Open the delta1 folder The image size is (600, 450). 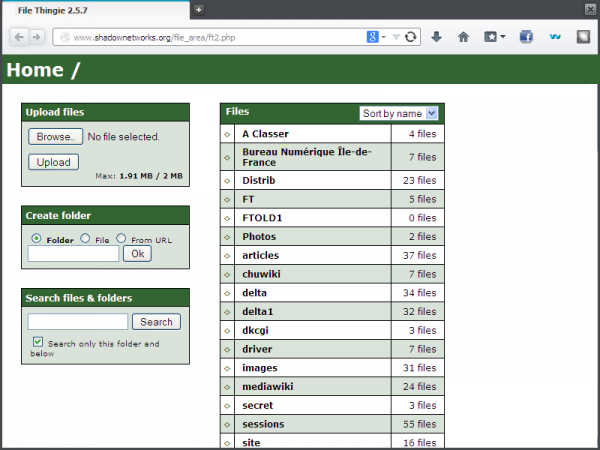point(258,311)
